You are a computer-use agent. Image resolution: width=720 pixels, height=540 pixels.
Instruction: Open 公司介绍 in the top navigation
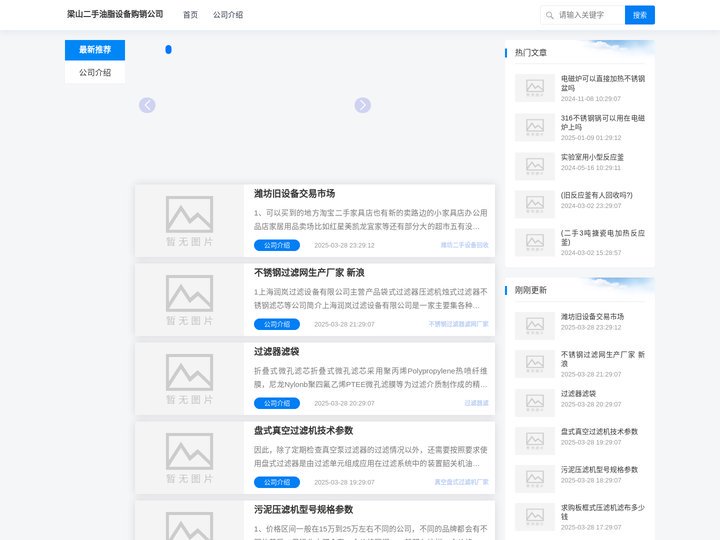coord(228,15)
